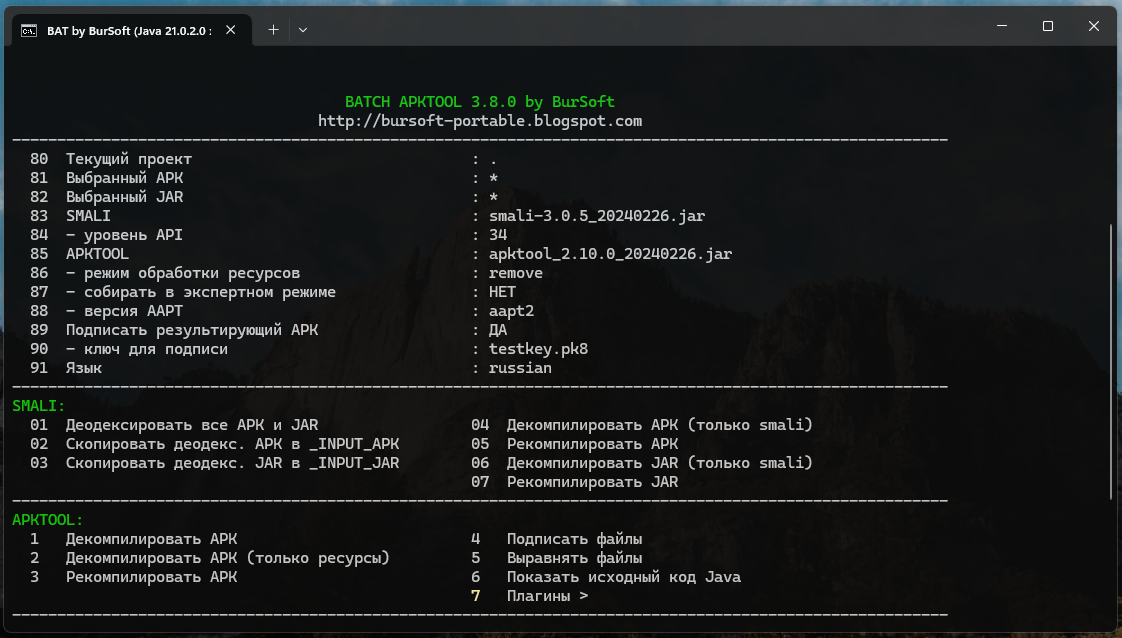The image size is (1122, 638).
Task: Click 04 Декомпилировать APK (только smali)
Action: pos(642,425)
